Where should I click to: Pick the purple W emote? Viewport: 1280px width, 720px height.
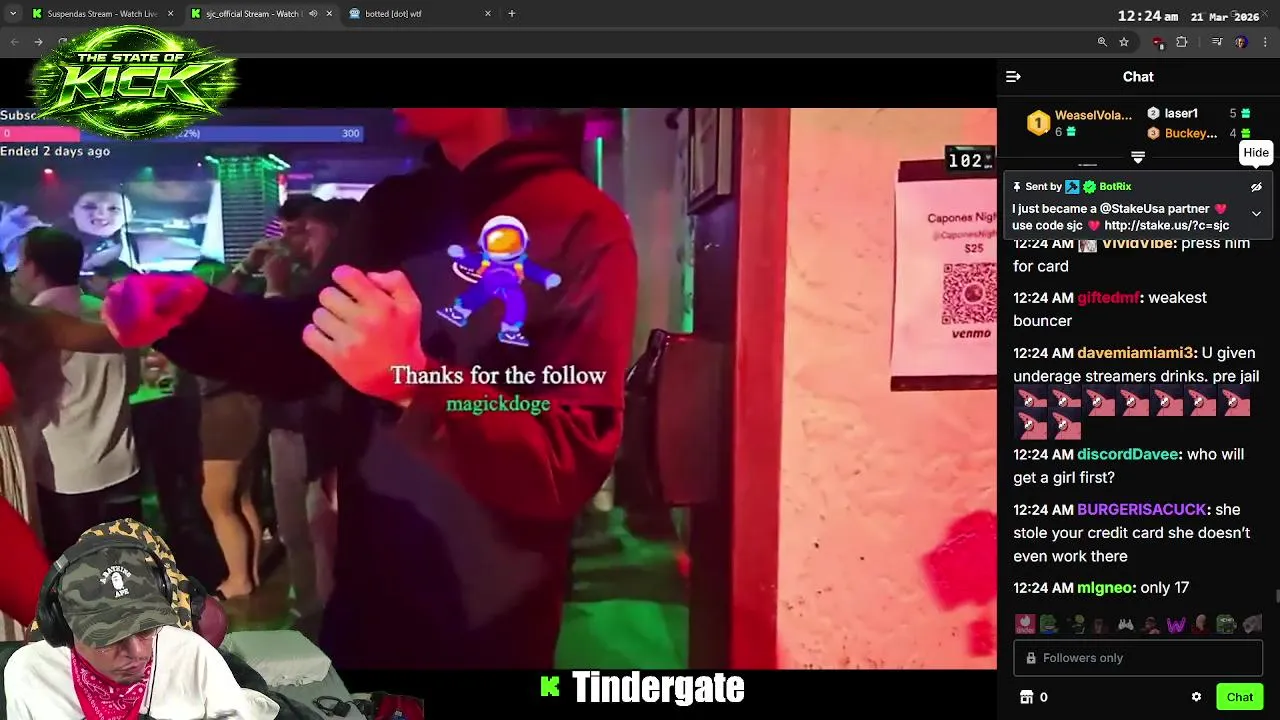(x=1176, y=624)
